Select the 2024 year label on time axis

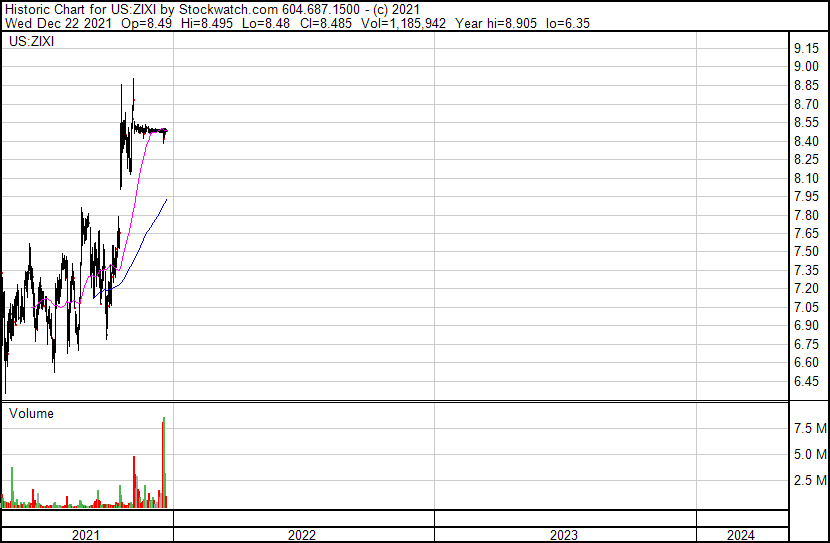741,535
